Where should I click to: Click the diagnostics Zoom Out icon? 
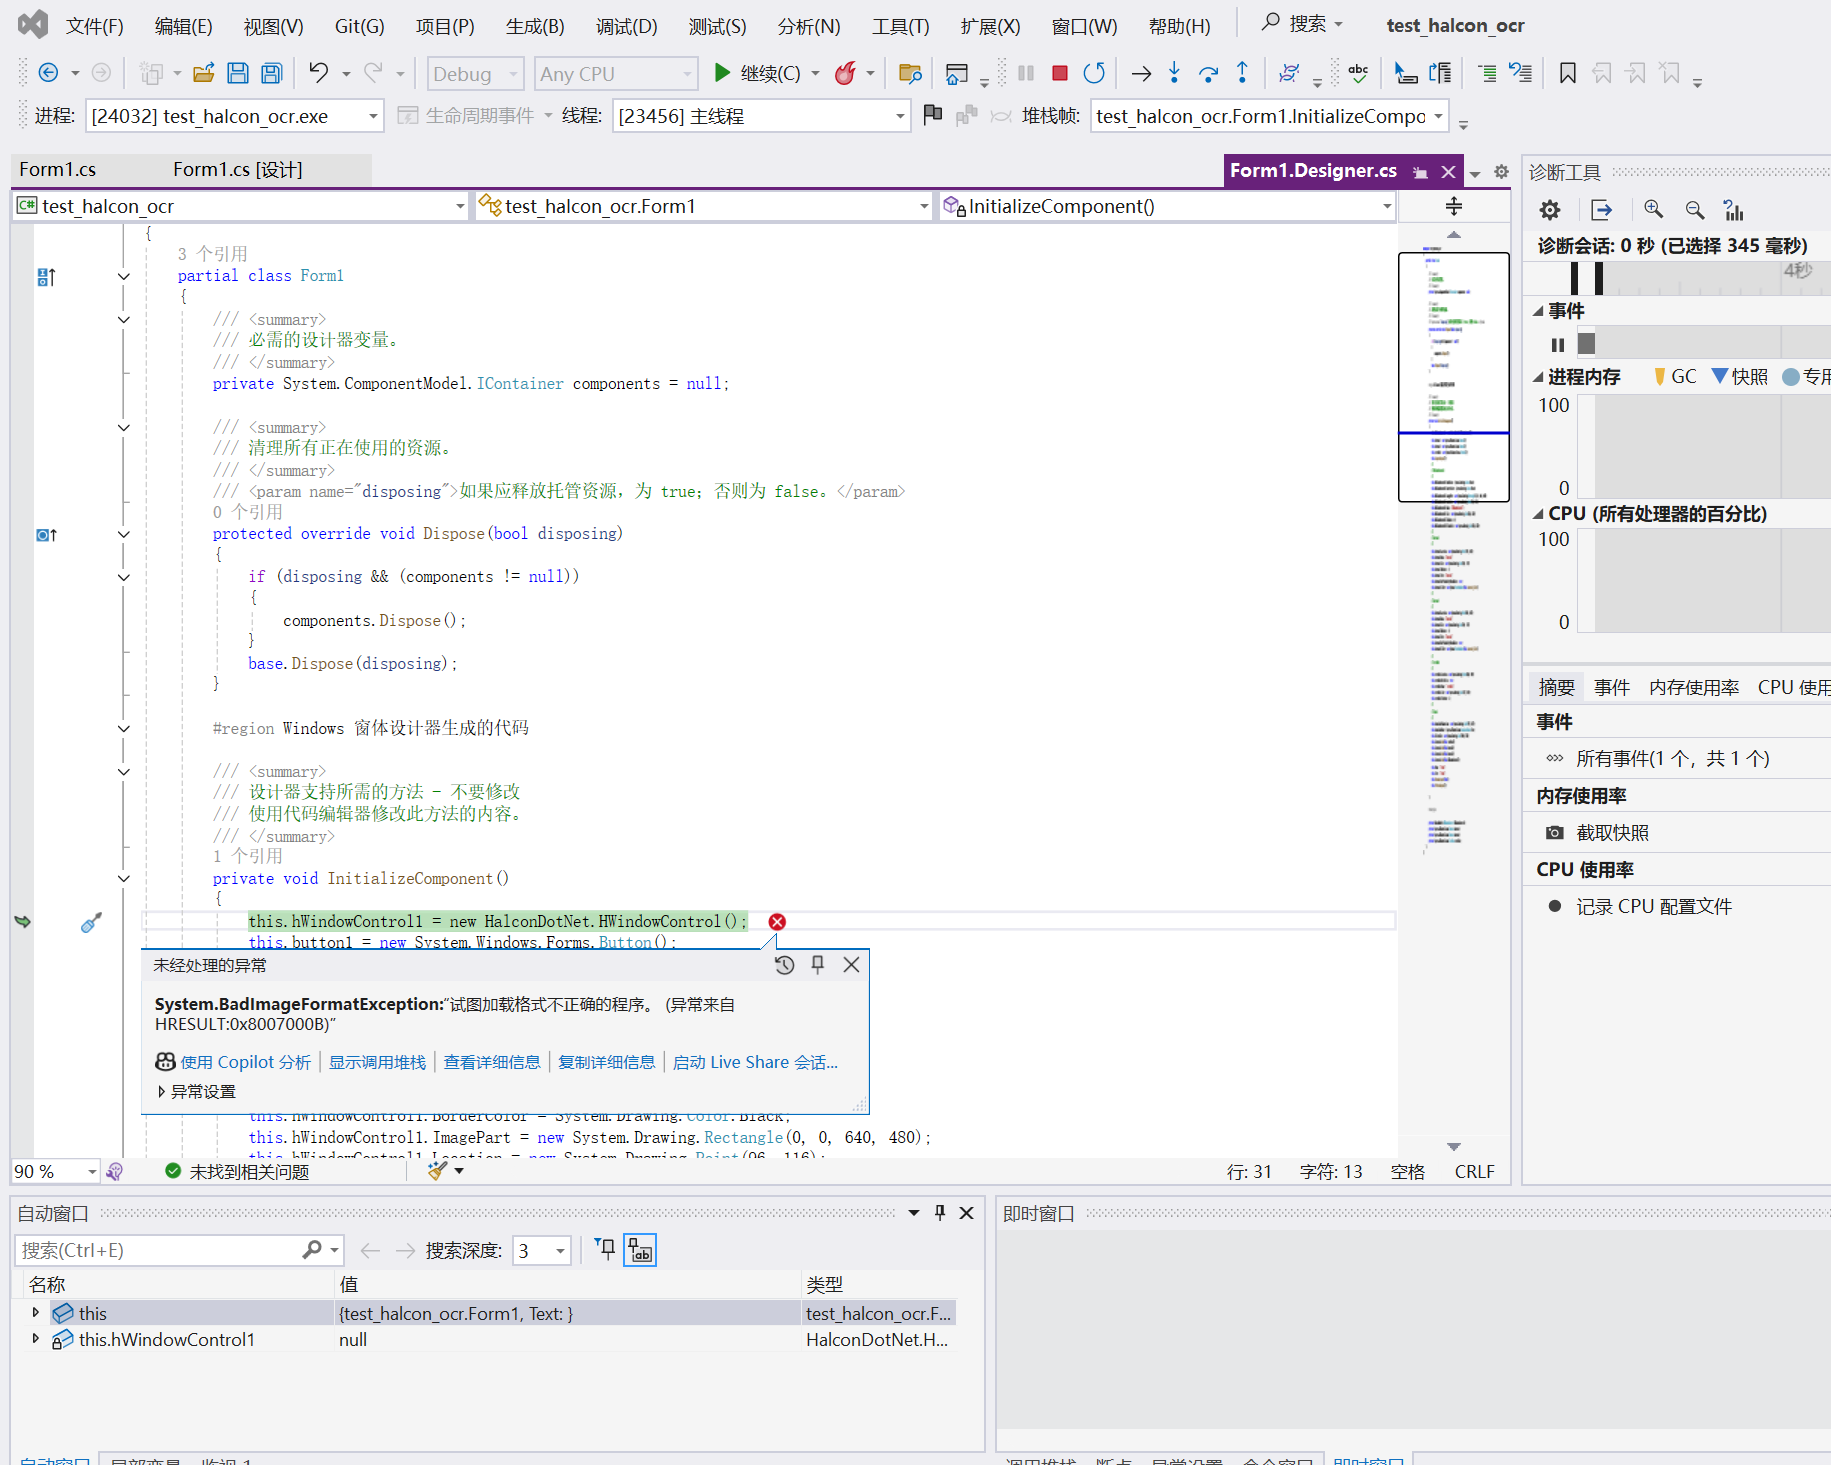[x=1695, y=210]
